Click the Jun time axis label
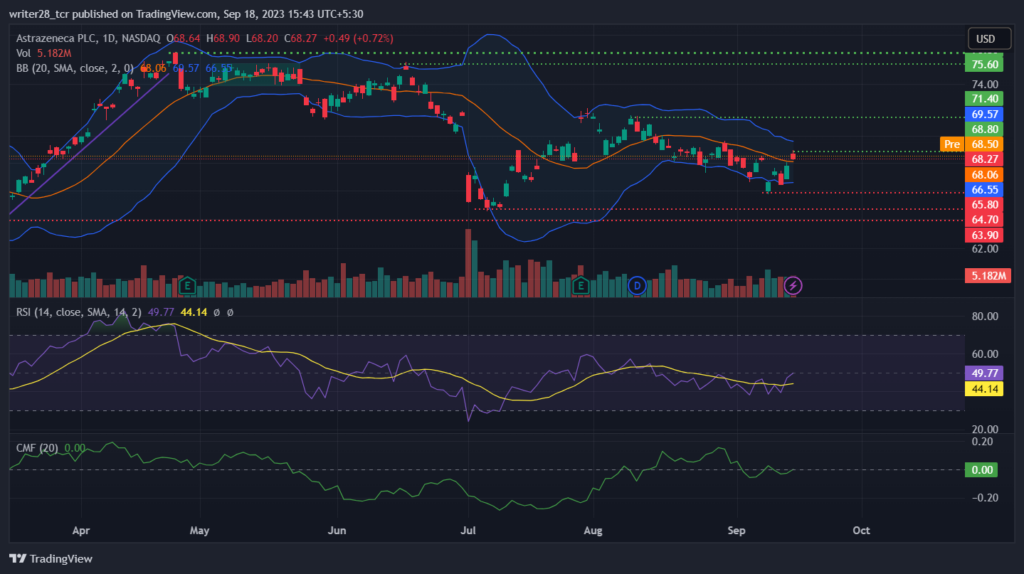 337,530
